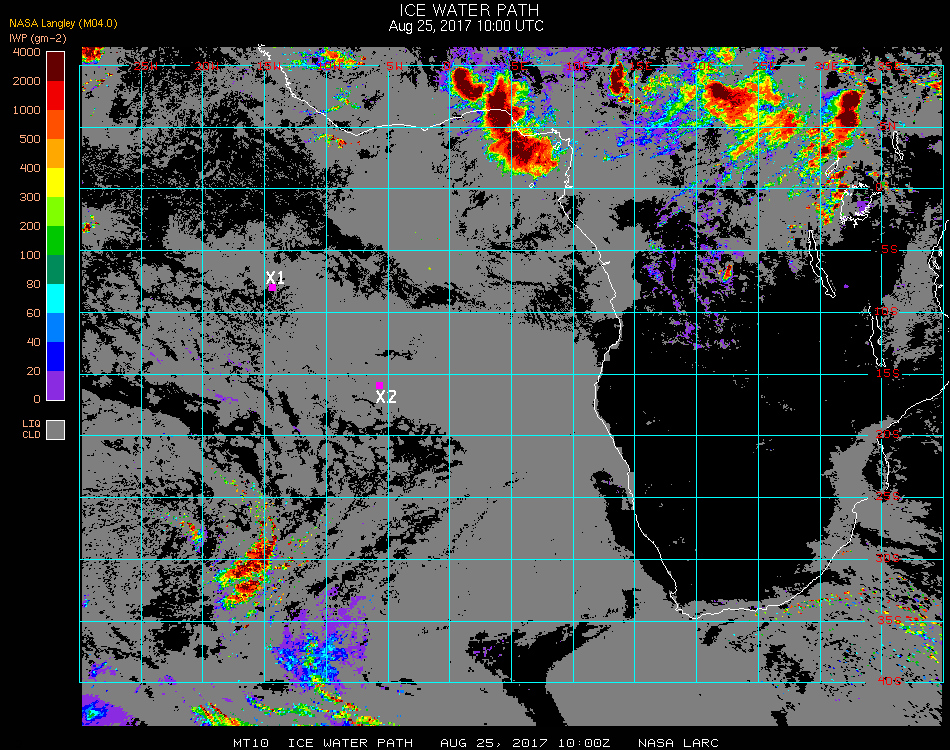The width and height of the screenshot is (950, 750).
Task: Click the legend value '4000'
Action: (27, 52)
